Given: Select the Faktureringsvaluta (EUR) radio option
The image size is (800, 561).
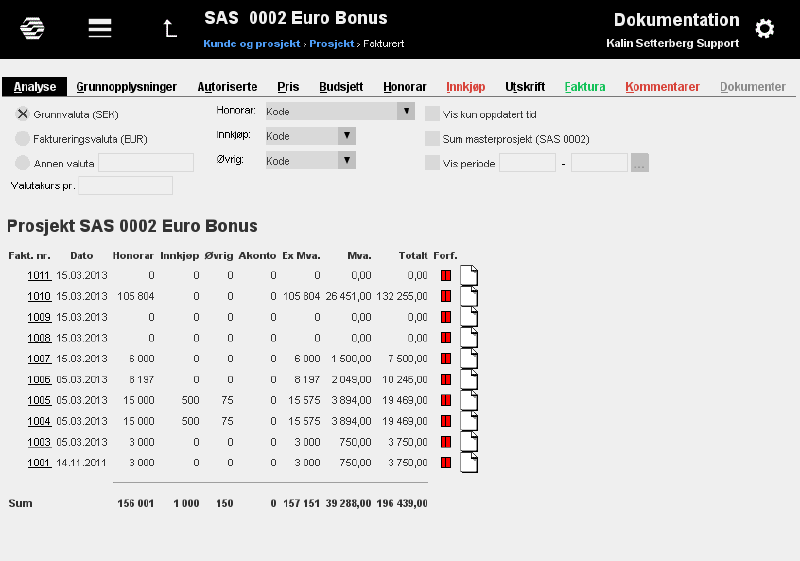Looking at the screenshot, I should (22, 138).
